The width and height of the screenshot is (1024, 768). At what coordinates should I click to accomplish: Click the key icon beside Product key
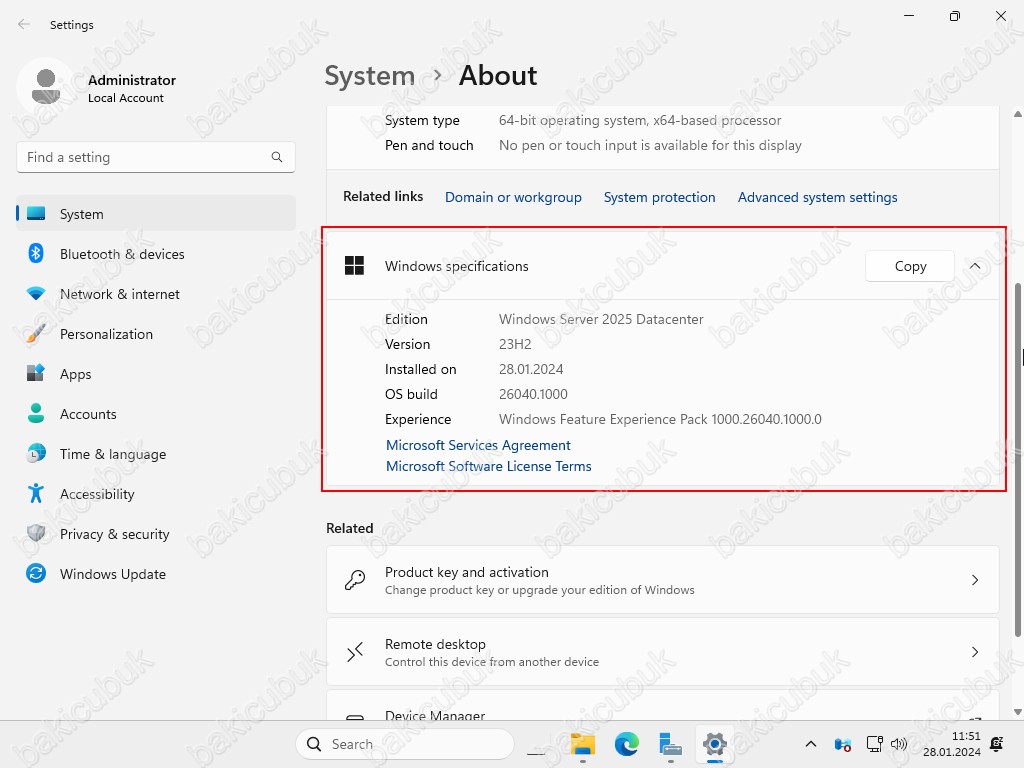pos(355,580)
